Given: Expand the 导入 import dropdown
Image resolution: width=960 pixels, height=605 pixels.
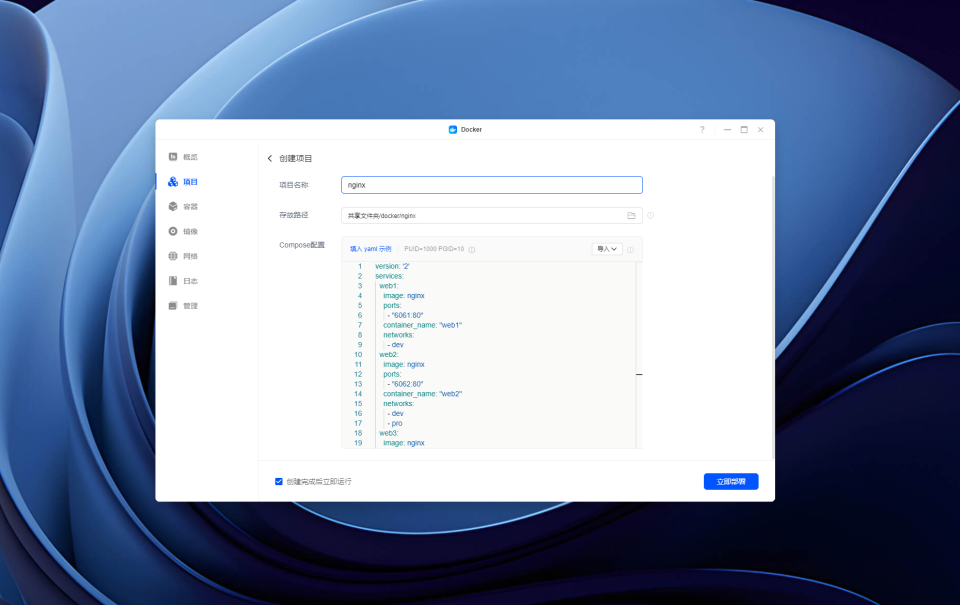Looking at the screenshot, I should tap(607, 249).
